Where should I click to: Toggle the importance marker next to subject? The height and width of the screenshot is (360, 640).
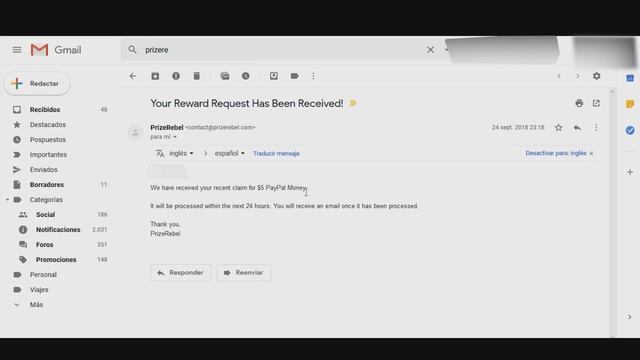coord(353,103)
